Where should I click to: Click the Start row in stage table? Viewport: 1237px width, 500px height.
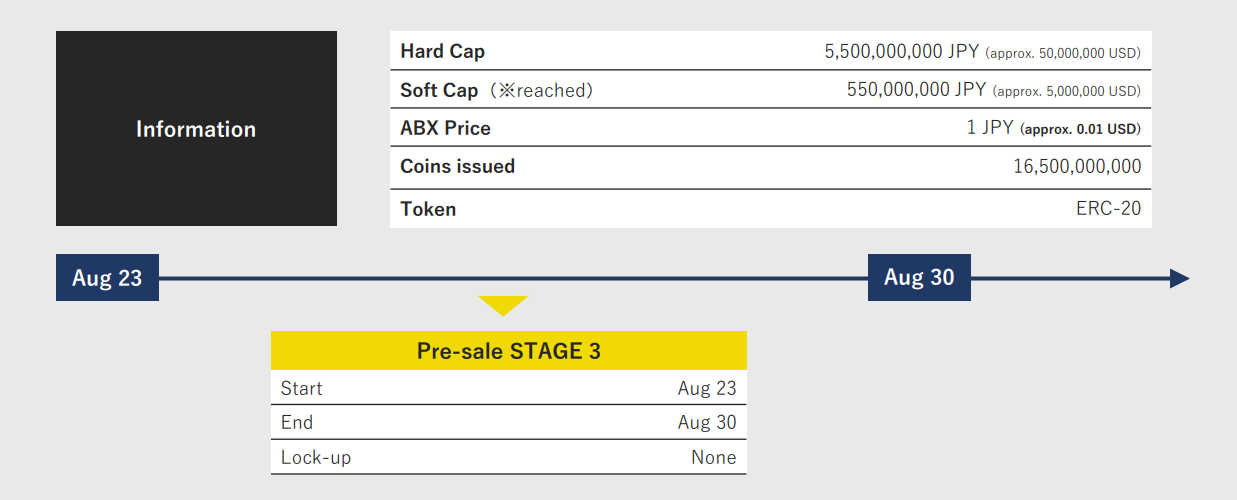508,388
